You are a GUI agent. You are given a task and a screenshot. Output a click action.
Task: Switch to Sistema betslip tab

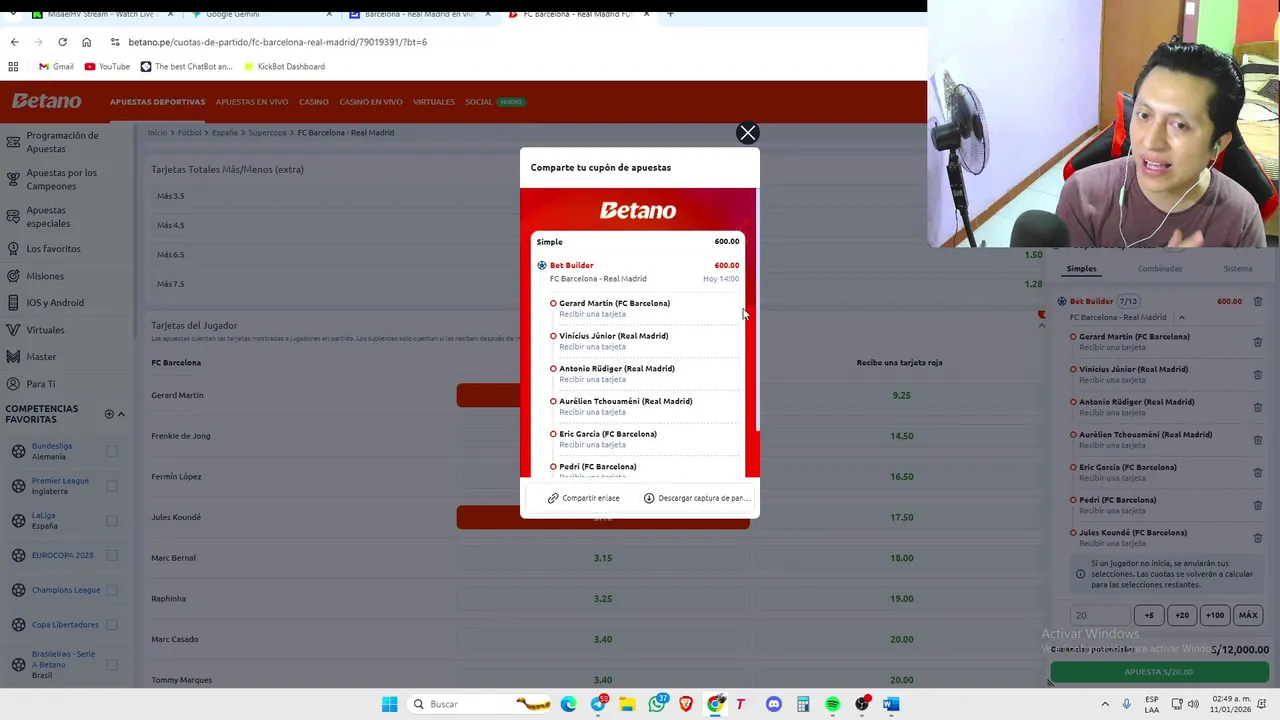click(x=1238, y=268)
